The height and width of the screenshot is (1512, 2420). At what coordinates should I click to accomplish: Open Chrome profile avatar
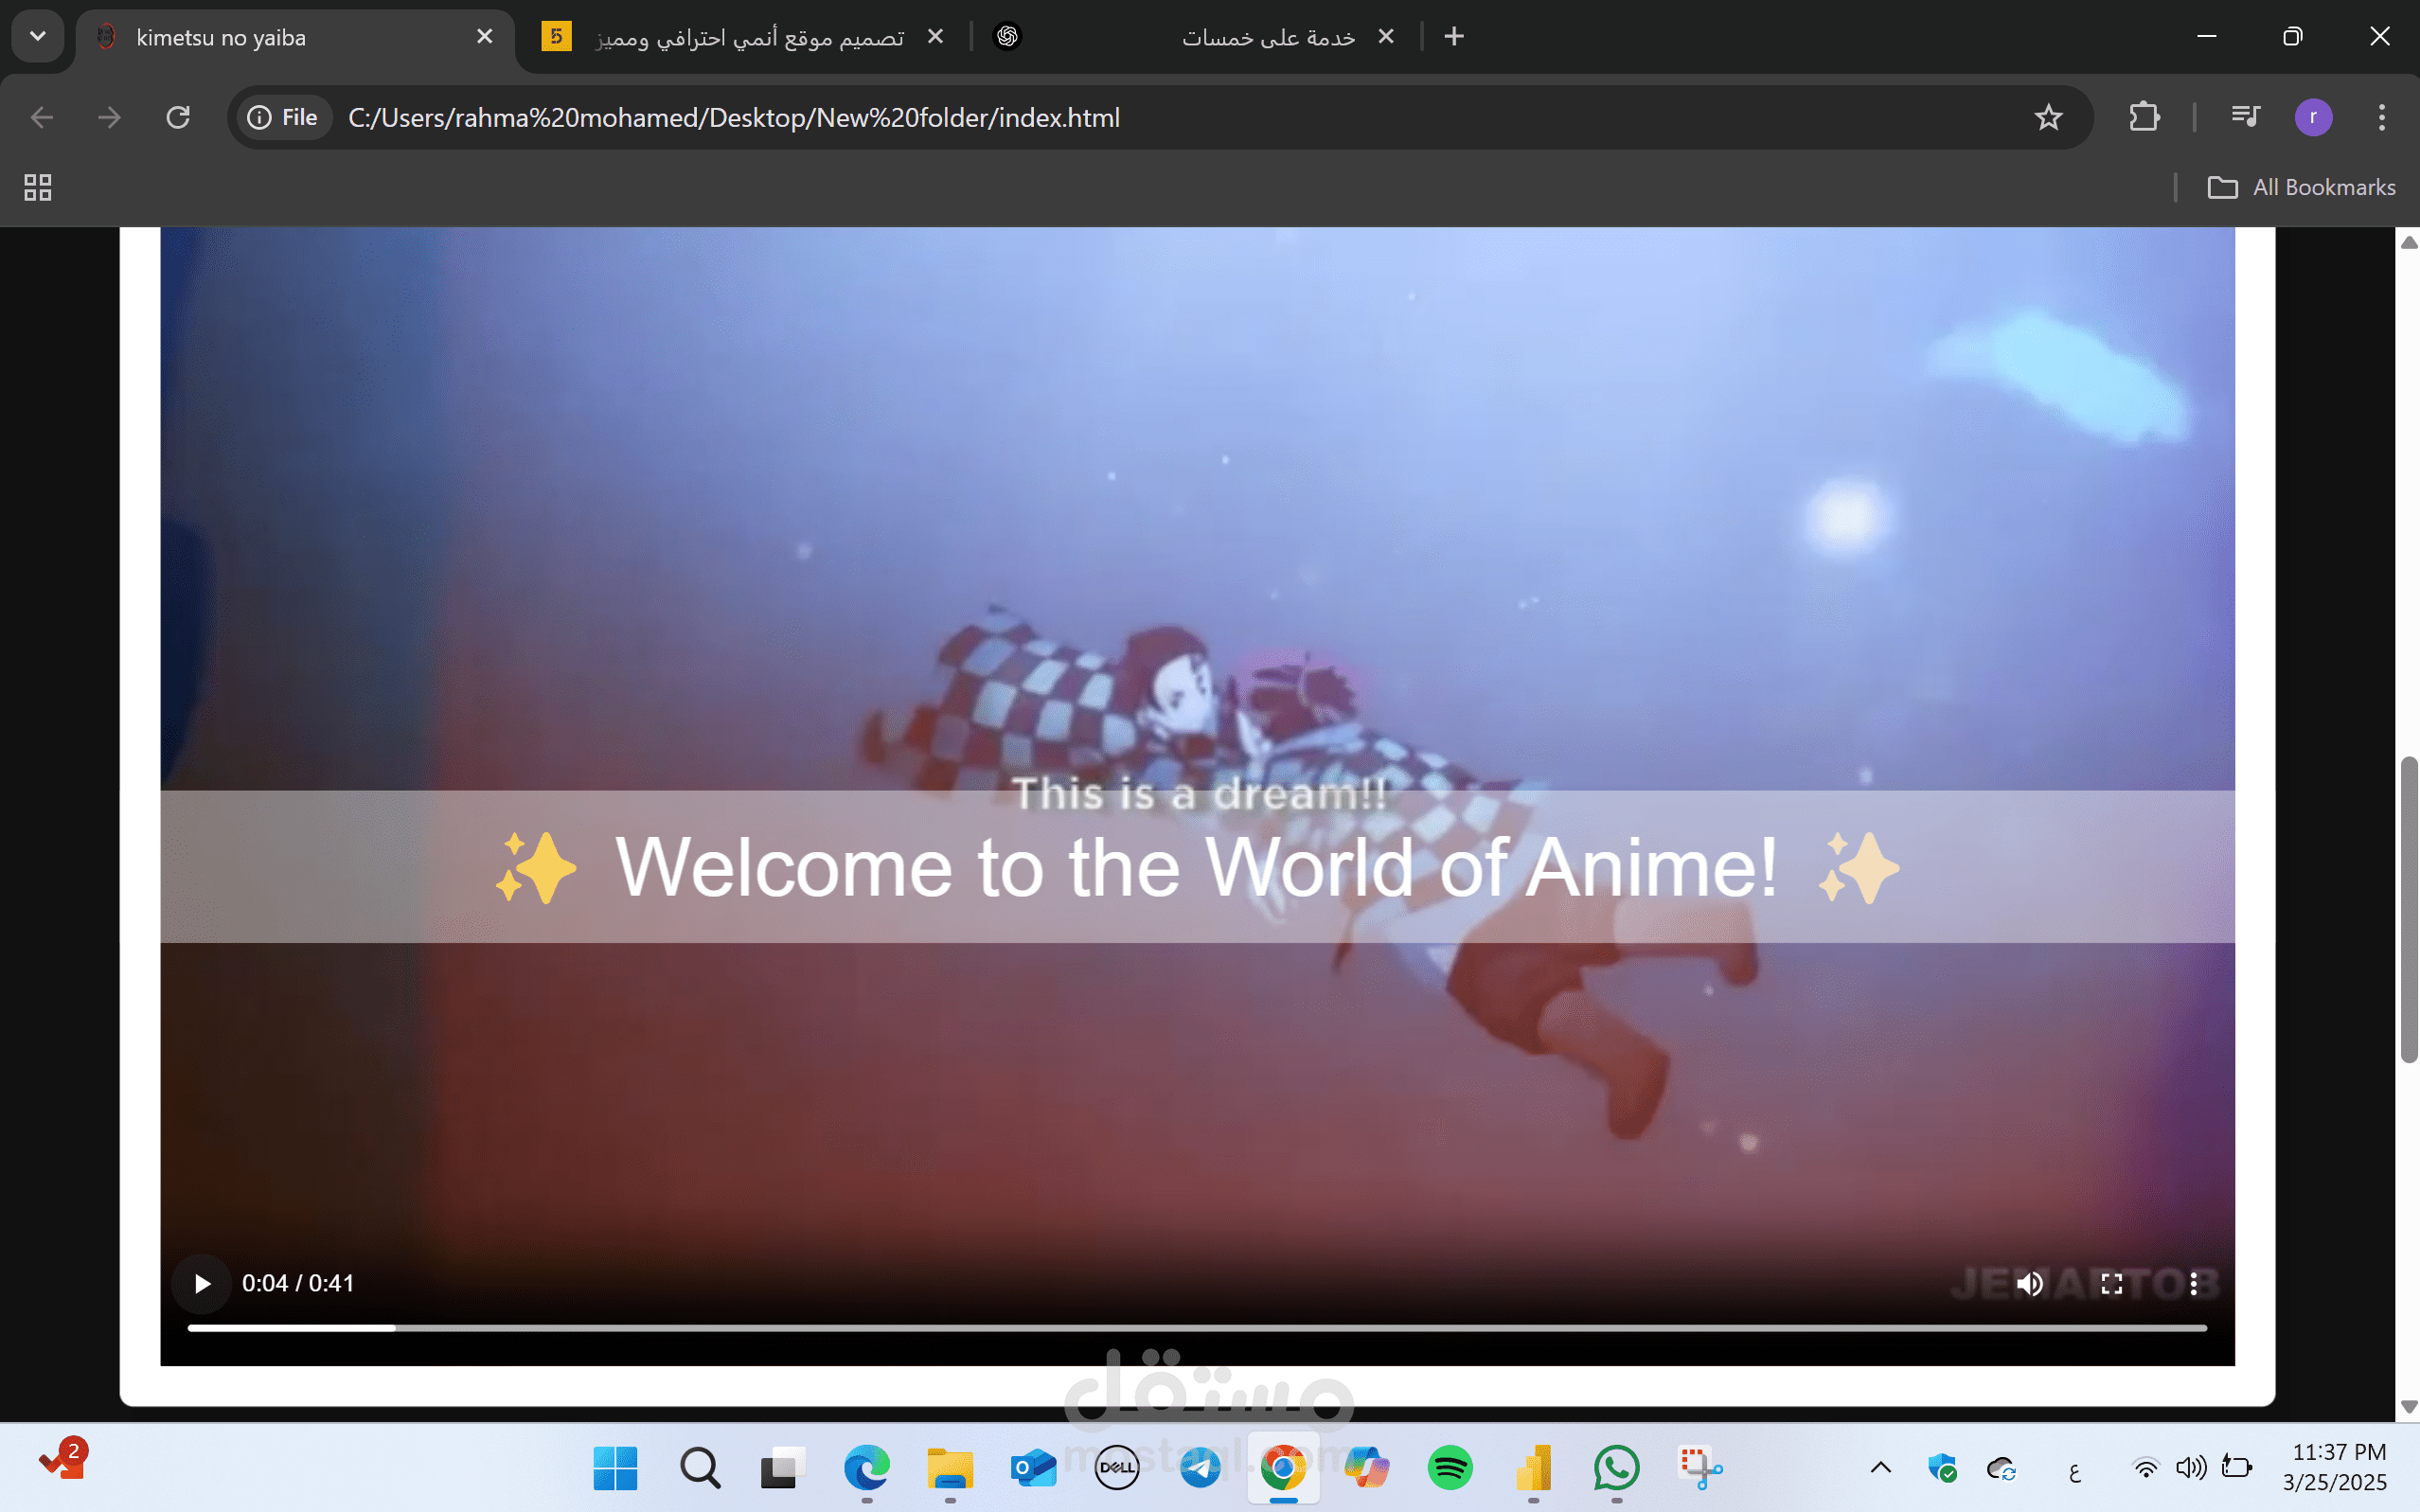click(x=2313, y=118)
